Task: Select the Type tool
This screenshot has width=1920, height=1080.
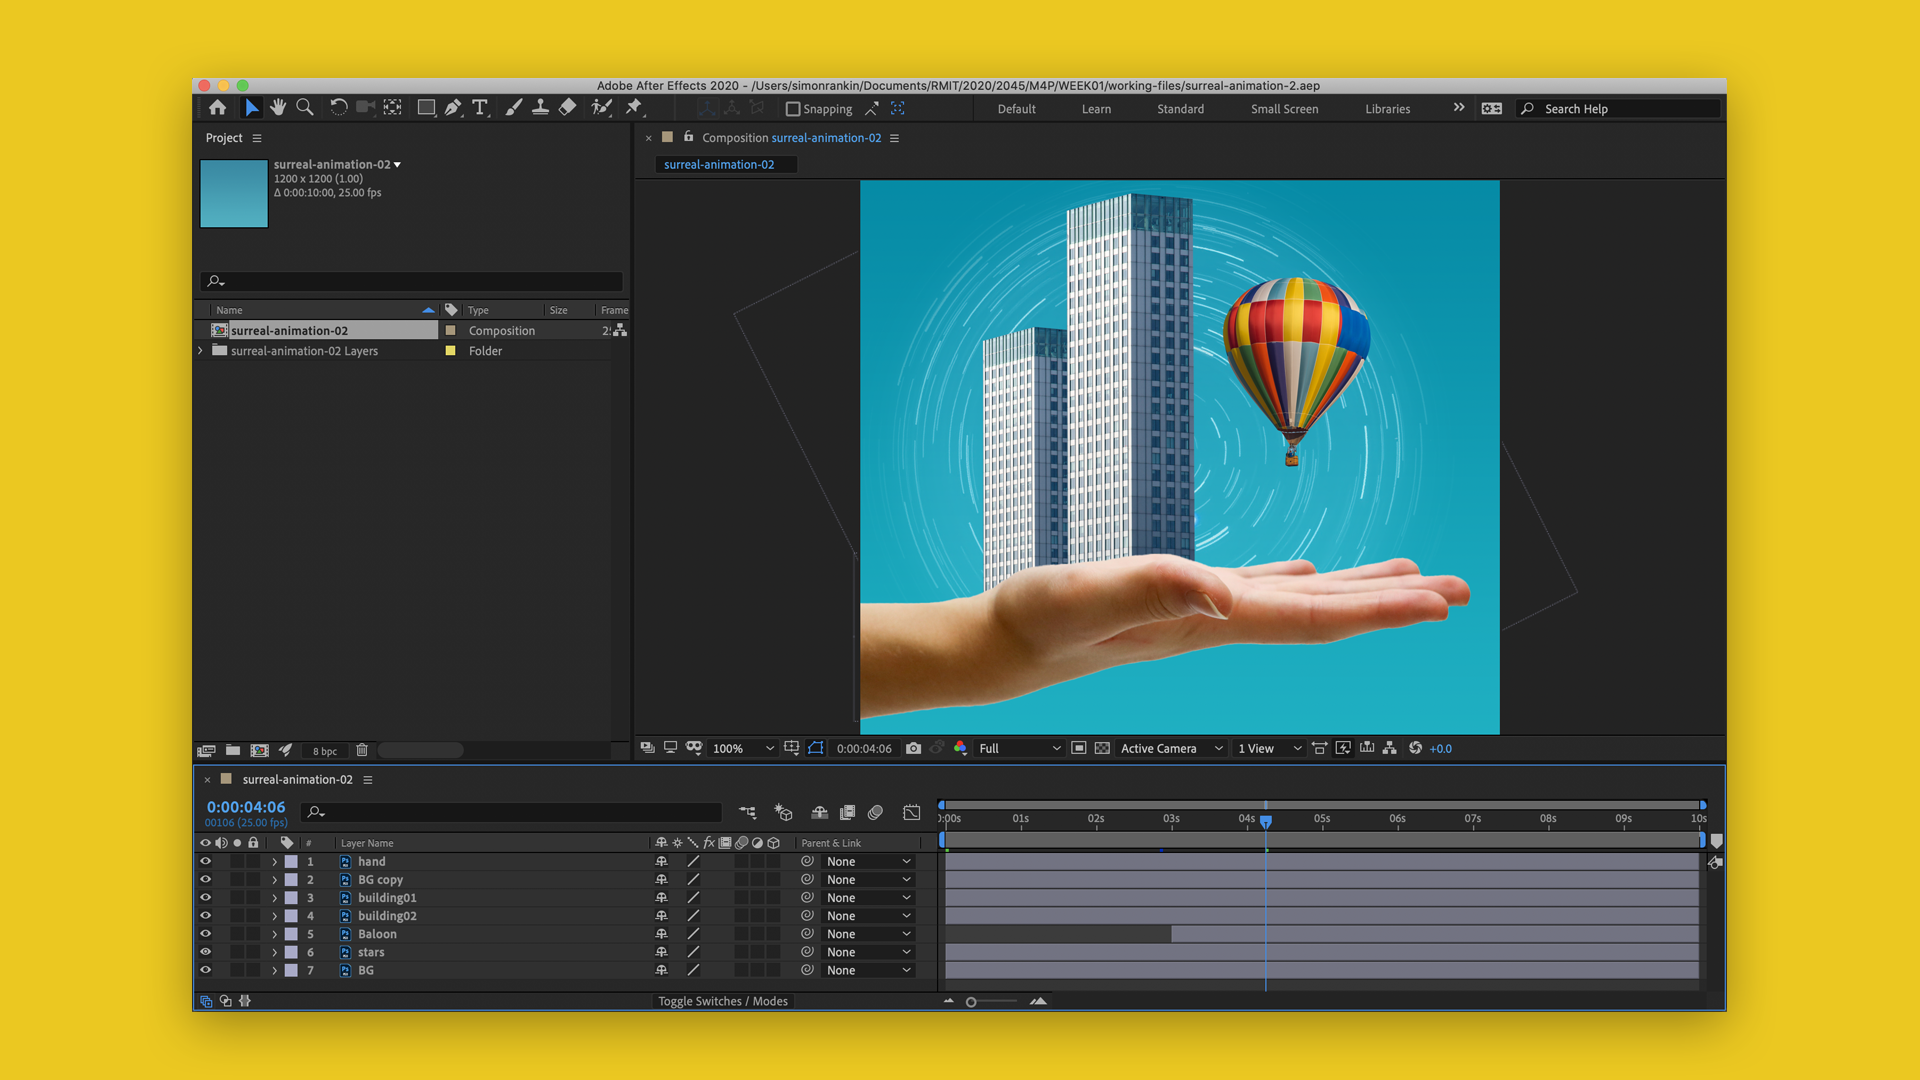Action: [x=480, y=108]
